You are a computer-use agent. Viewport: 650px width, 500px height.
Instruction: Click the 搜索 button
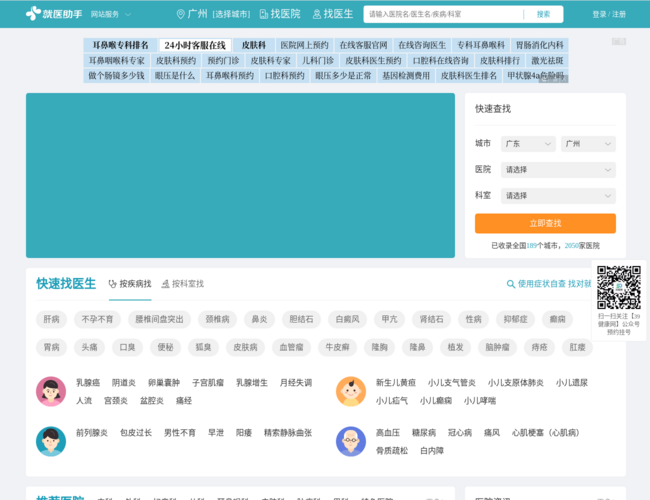pyautogui.click(x=543, y=14)
